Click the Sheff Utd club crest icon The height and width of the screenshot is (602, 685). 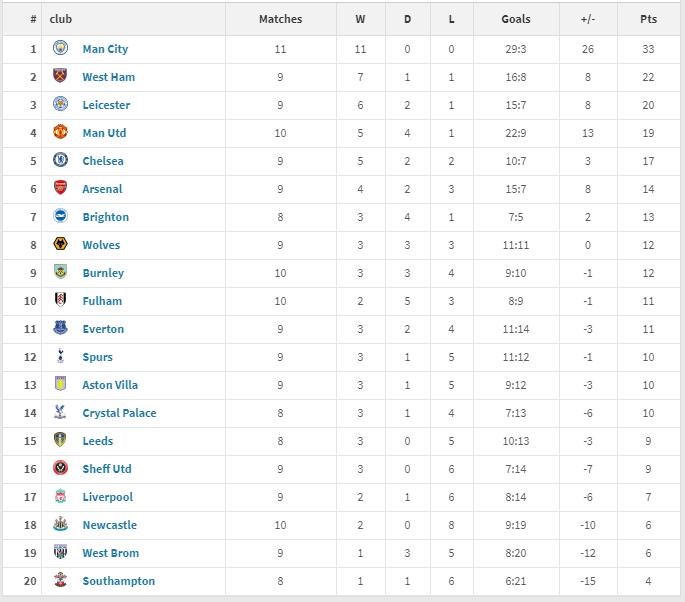tap(60, 468)
